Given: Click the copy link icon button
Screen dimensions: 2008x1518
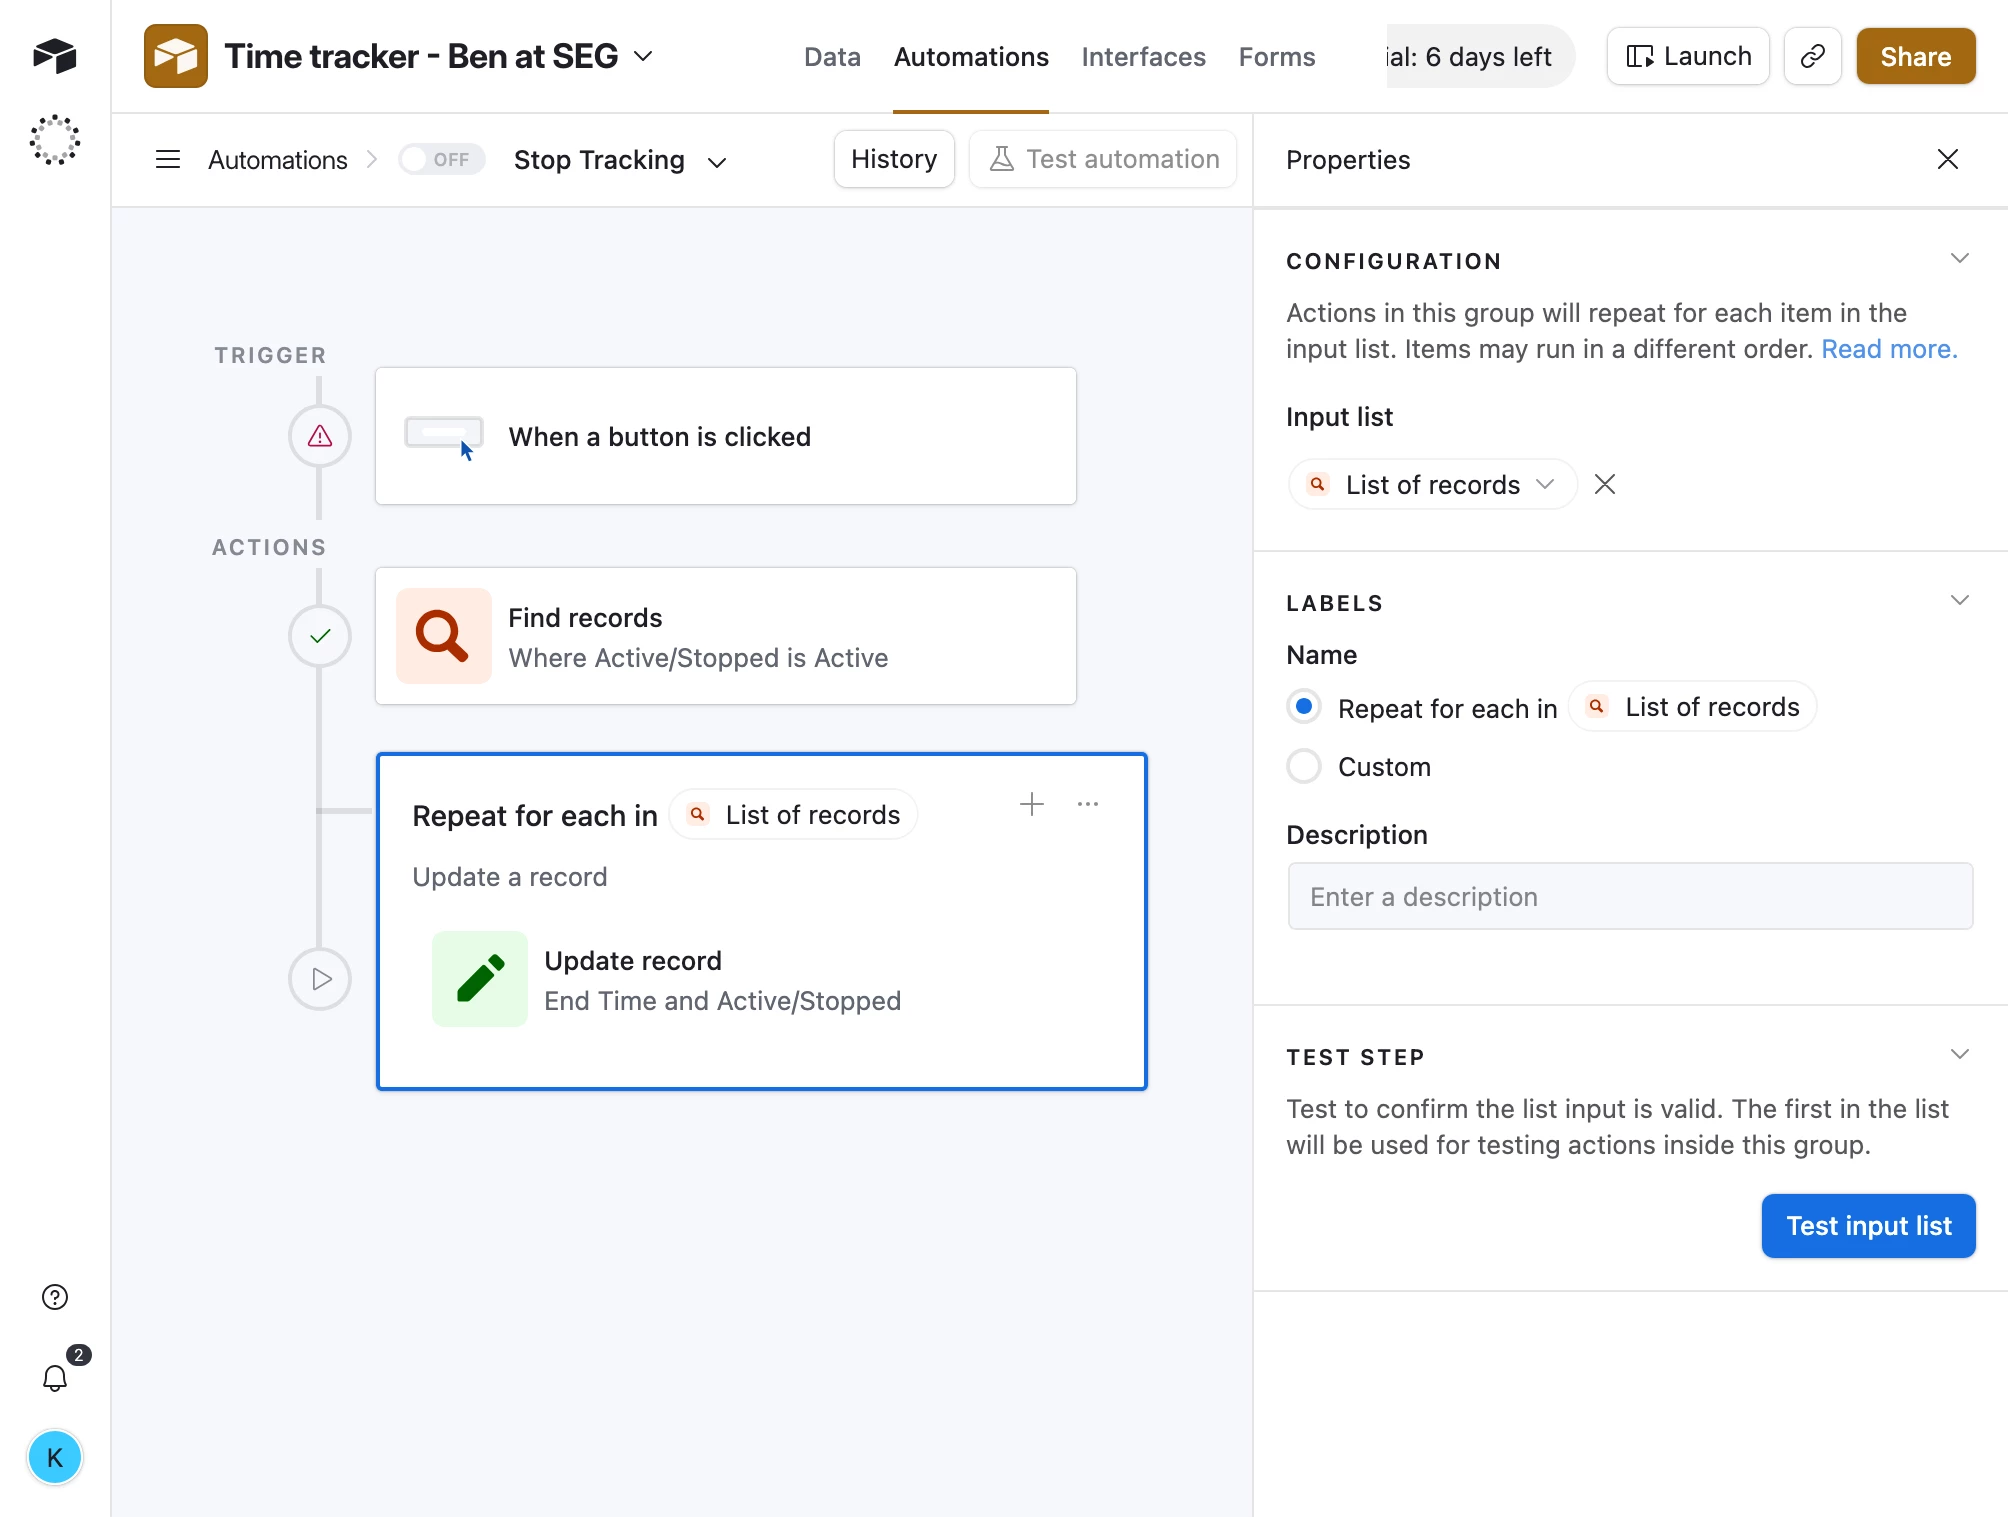Looking at the screenshot, I should [1812, 57].
